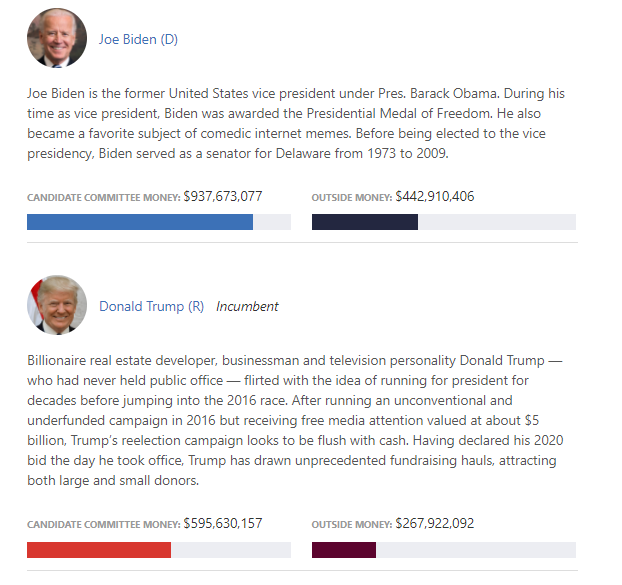Select Trump's $595,630,157 committee money amount

click(x=223, y=524)
